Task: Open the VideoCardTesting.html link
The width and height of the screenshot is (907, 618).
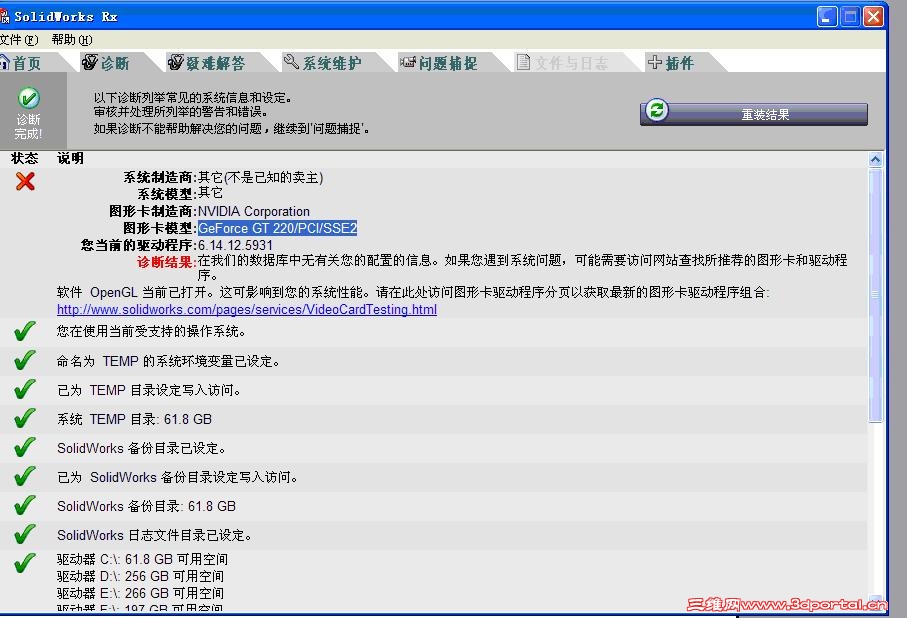Action: click(x=247, y=310)
